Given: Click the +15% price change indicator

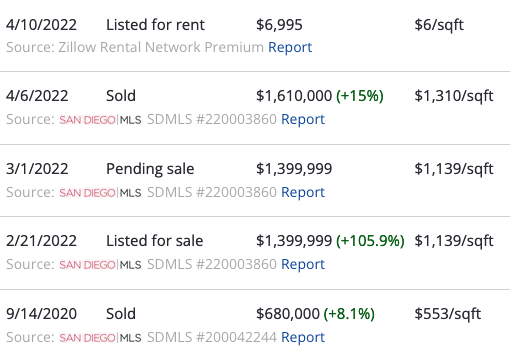Looking at the screenshot, I should 360,96.
